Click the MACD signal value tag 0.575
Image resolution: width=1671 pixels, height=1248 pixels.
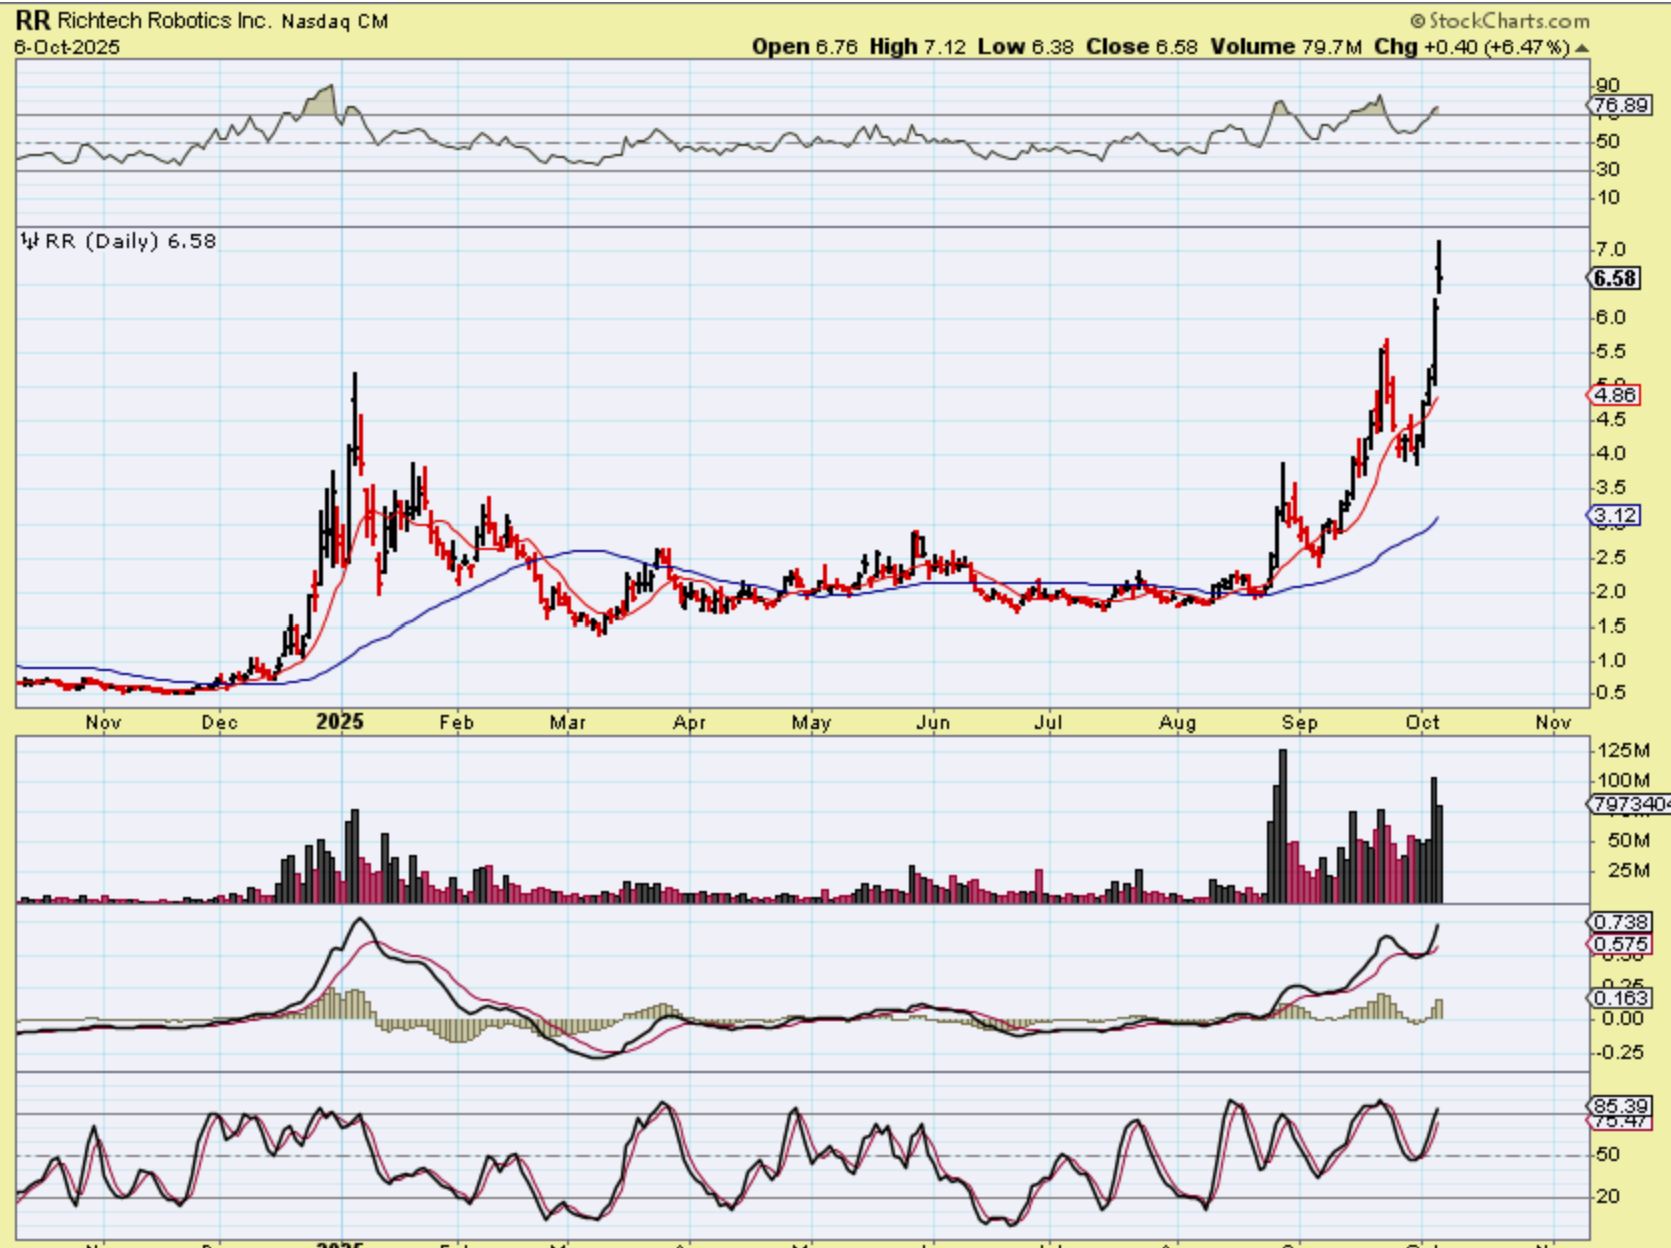point(1620,944)
